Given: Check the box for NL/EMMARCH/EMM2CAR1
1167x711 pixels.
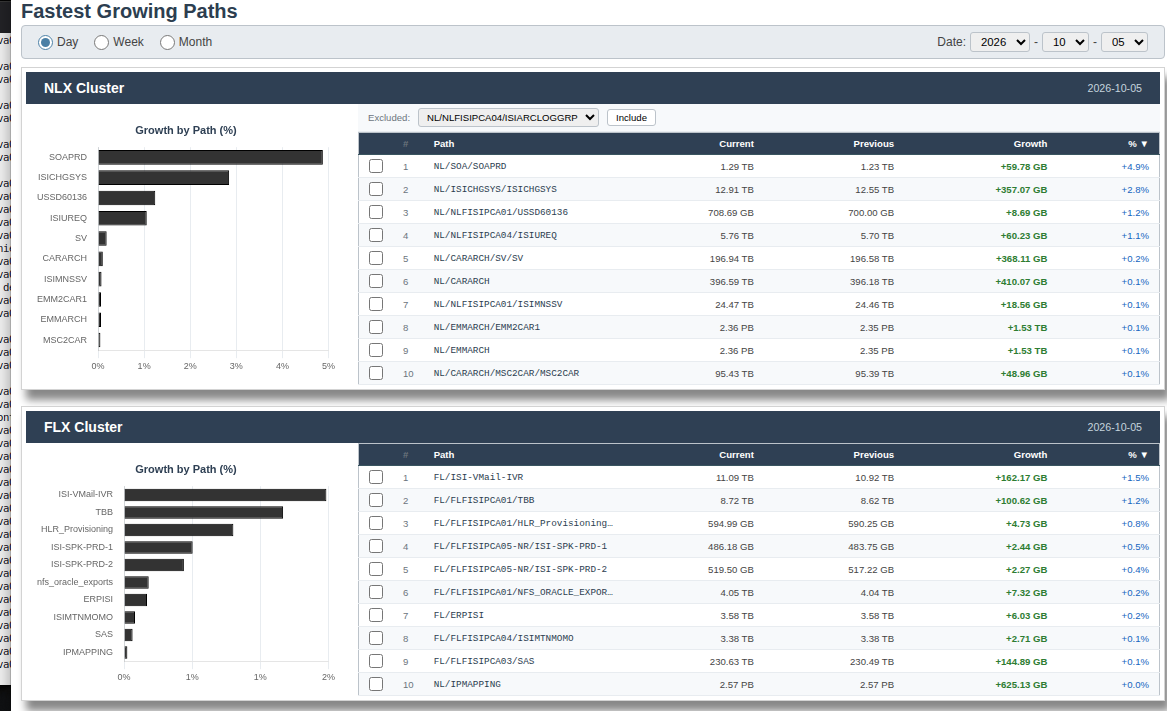Looking at the screenshot, I should [x=376, y=328].
